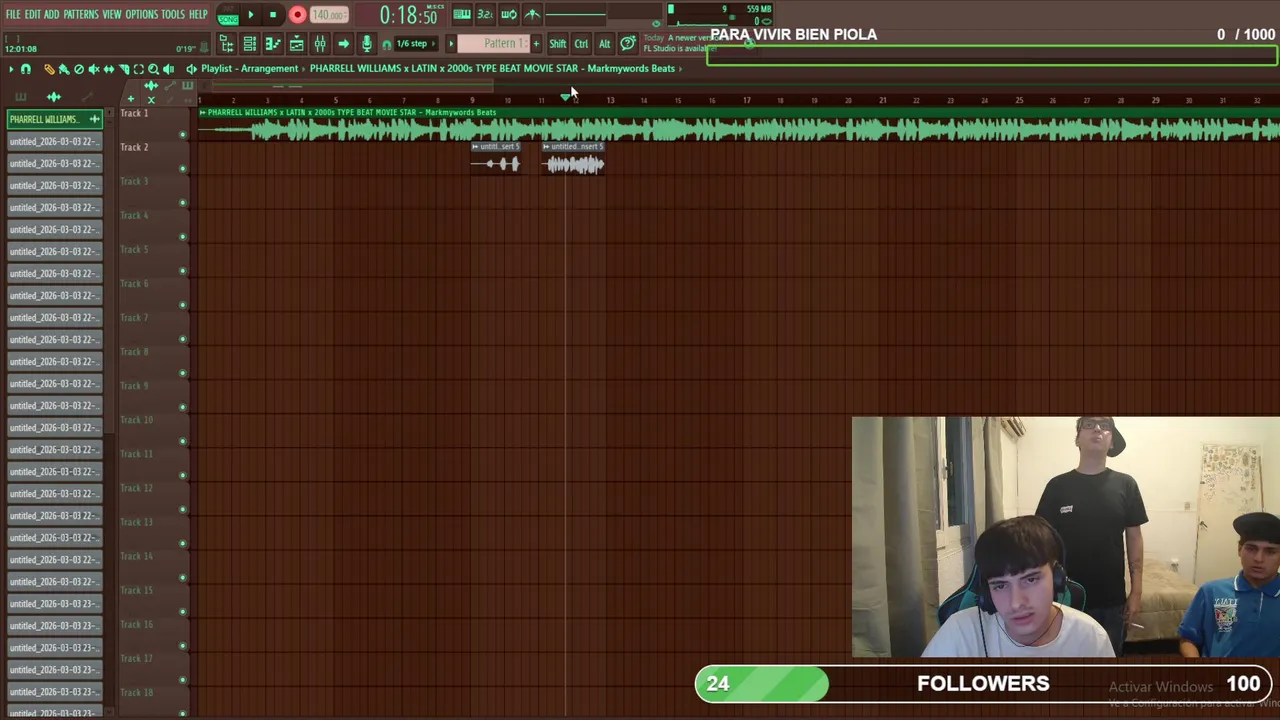Click the master volume slider
1280x720 pixels.
click(575, 14)
